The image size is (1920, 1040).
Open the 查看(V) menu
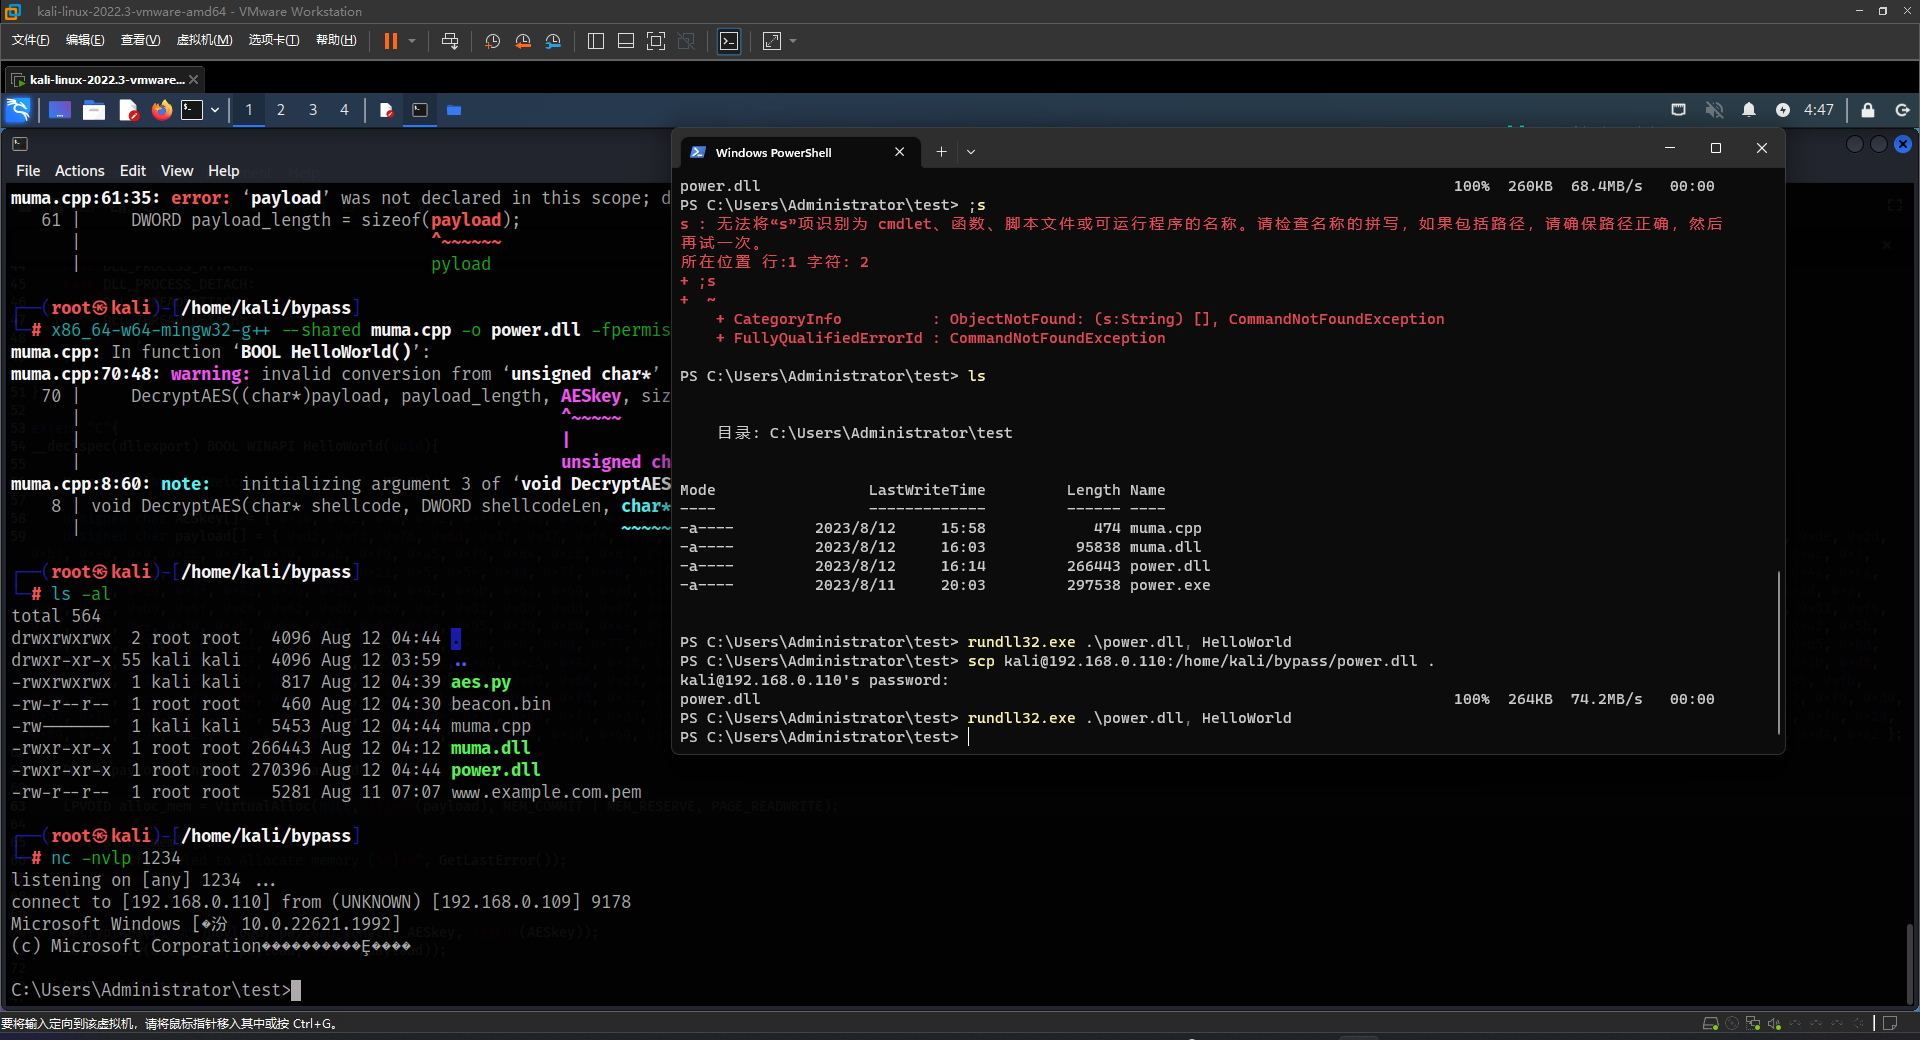point(140,40)
